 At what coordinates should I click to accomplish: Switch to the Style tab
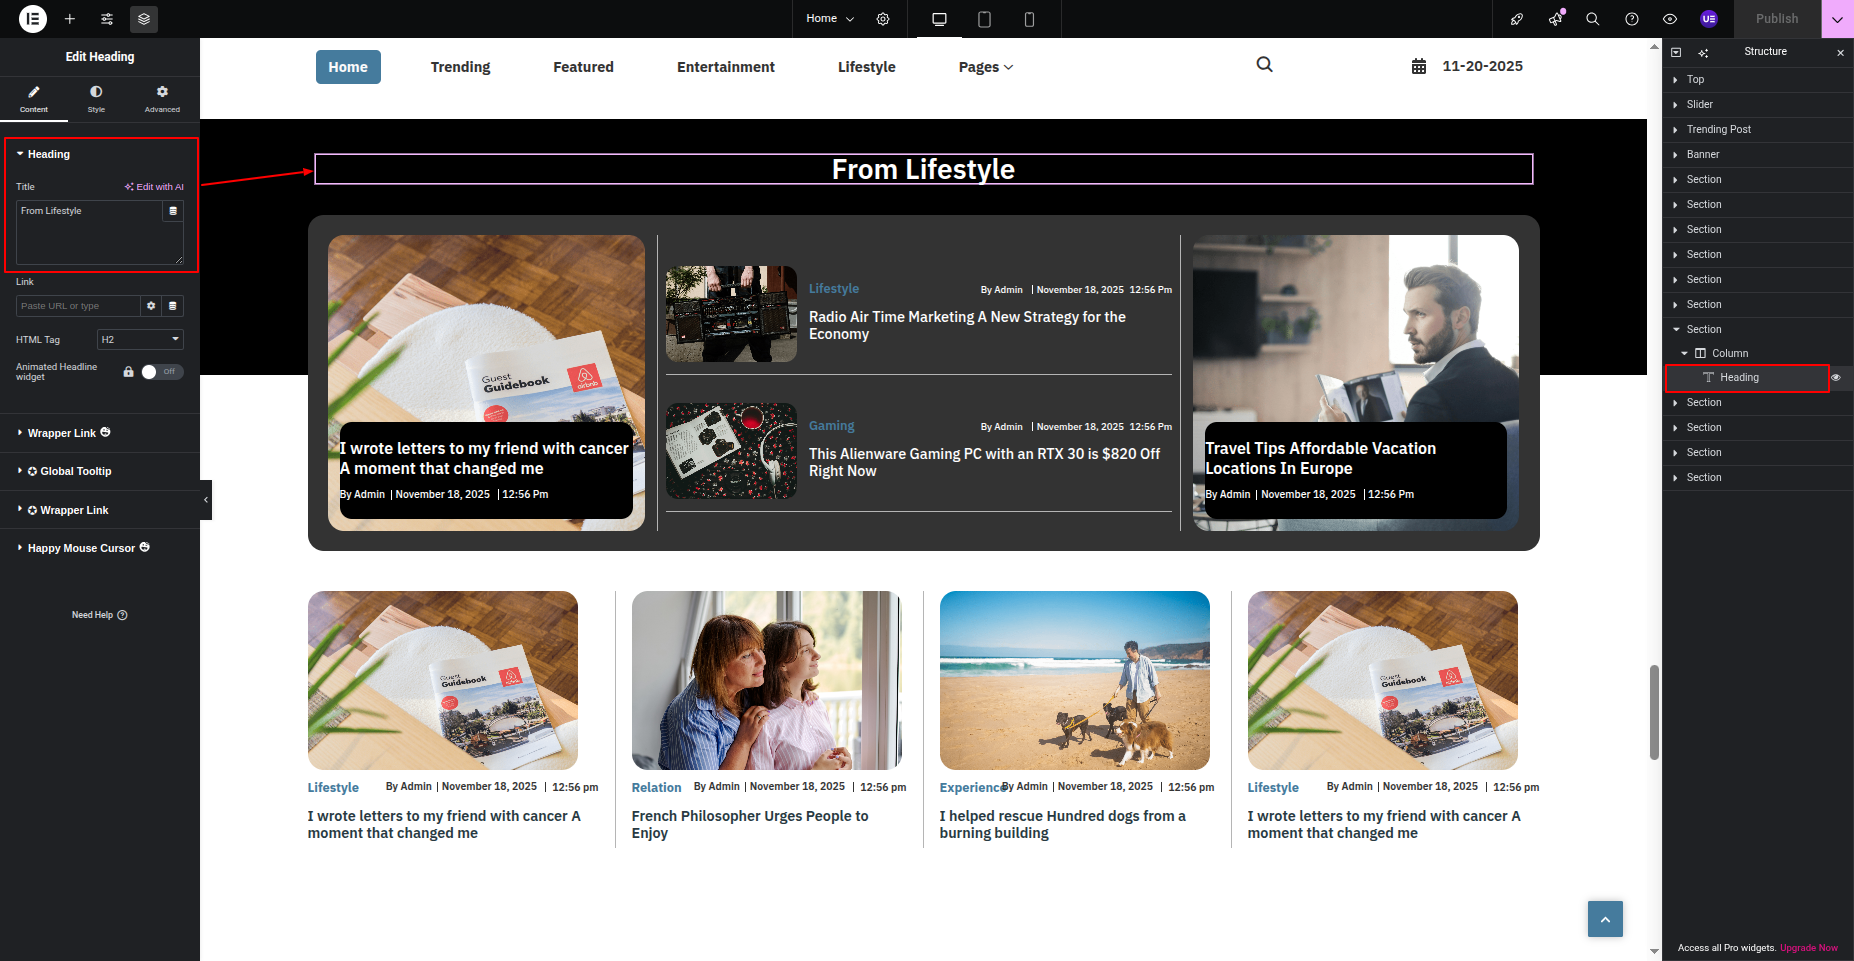96,98
